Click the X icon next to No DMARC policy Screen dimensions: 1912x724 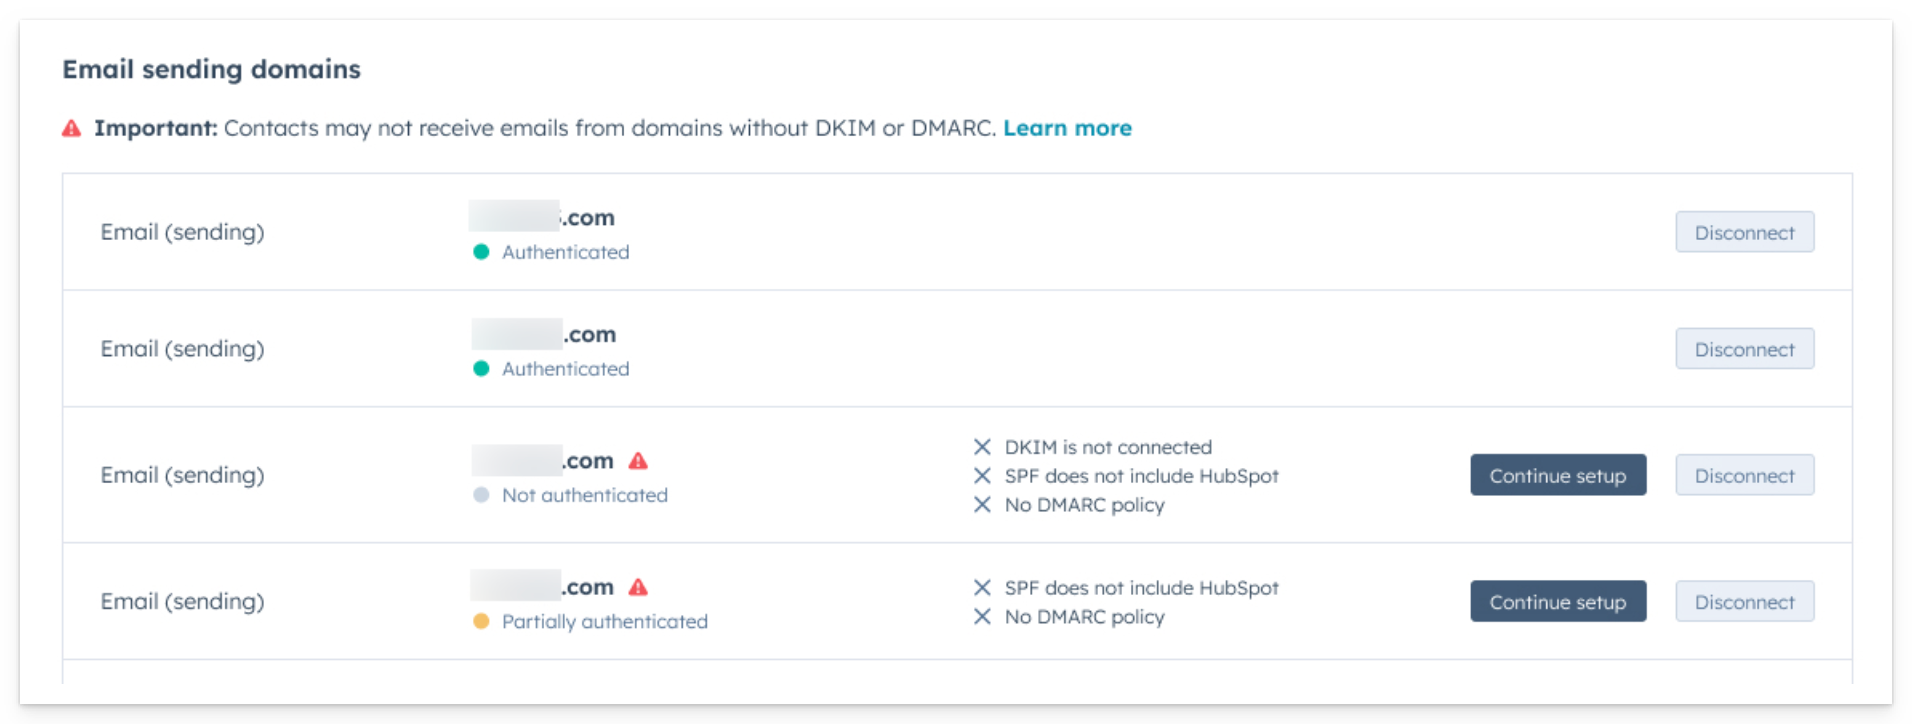coord(981,505)
